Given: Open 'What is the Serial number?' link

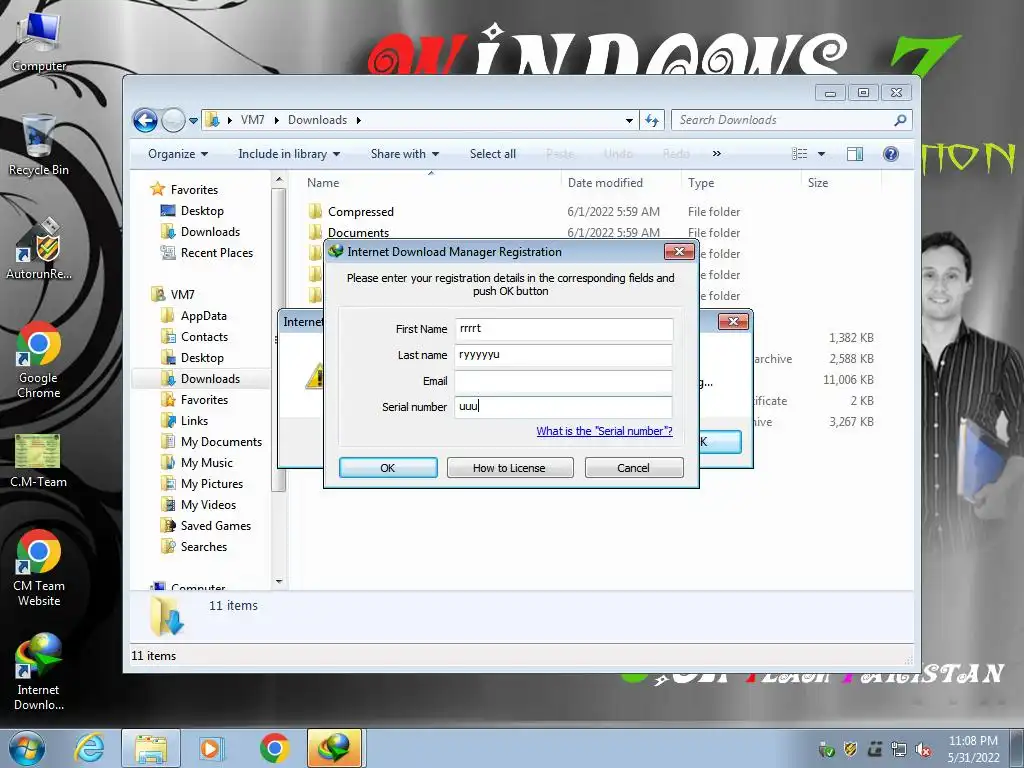Looking at the screenshot, I should [x=604, y=431].
